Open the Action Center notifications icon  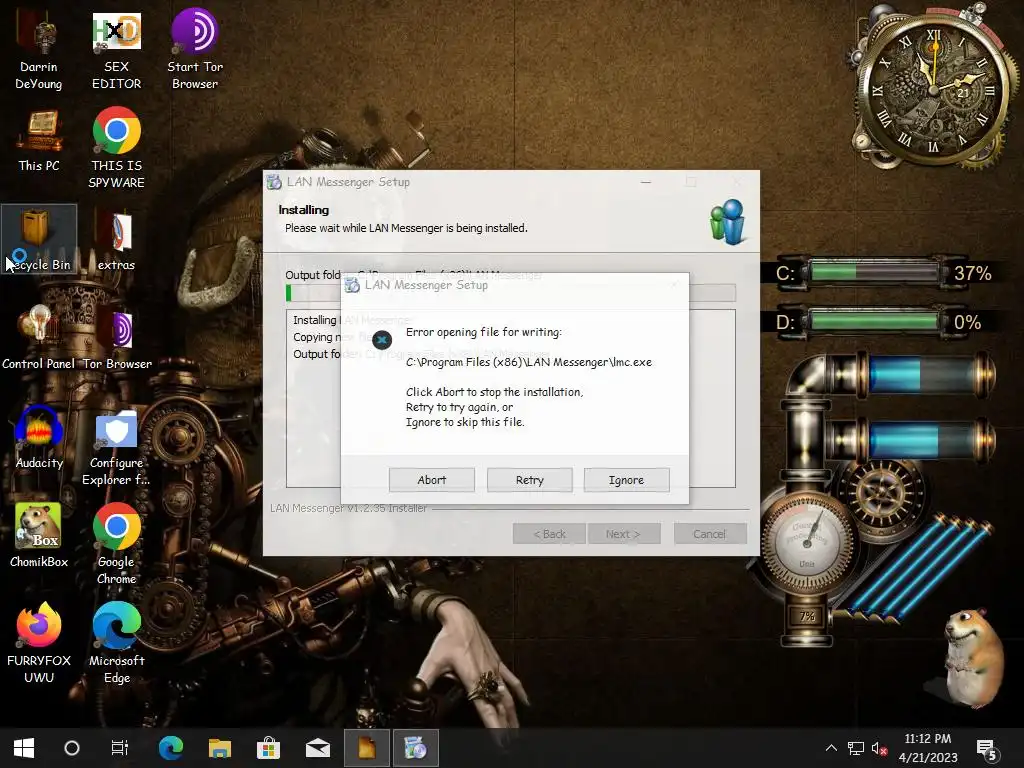point(986,750)
